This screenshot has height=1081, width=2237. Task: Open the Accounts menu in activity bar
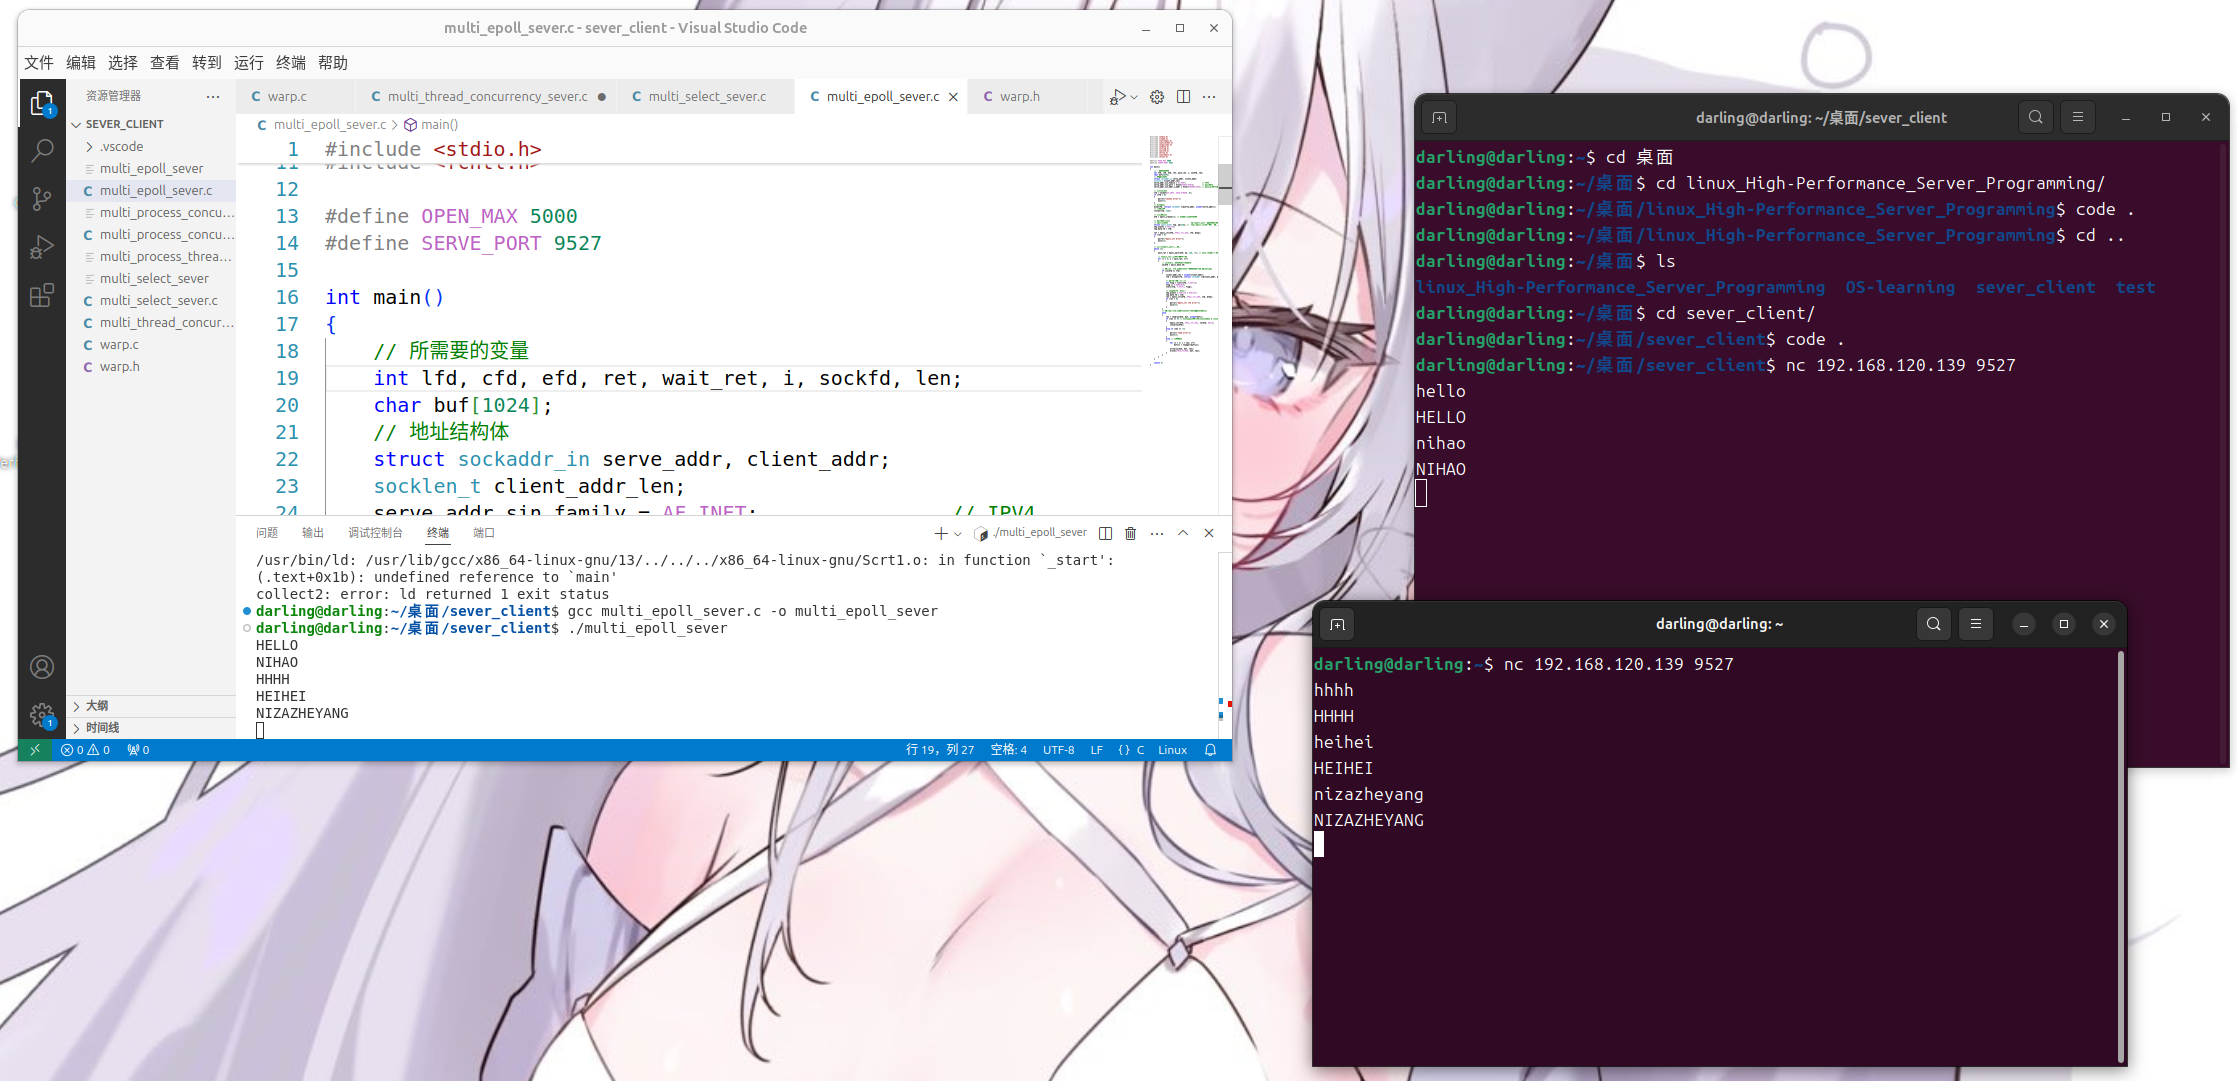tap(42, 667)
